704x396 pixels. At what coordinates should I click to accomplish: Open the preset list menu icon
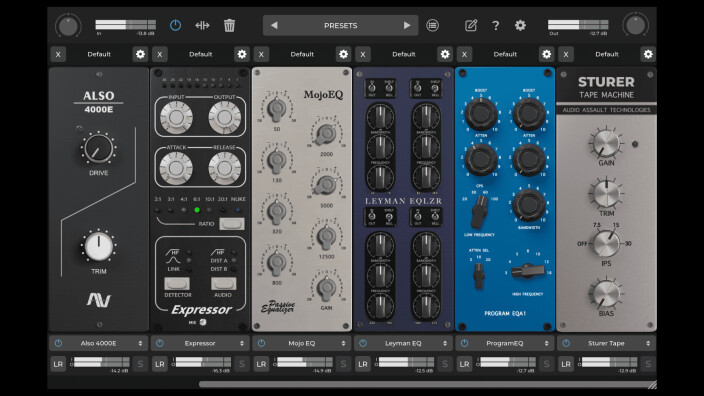(432, 26)
